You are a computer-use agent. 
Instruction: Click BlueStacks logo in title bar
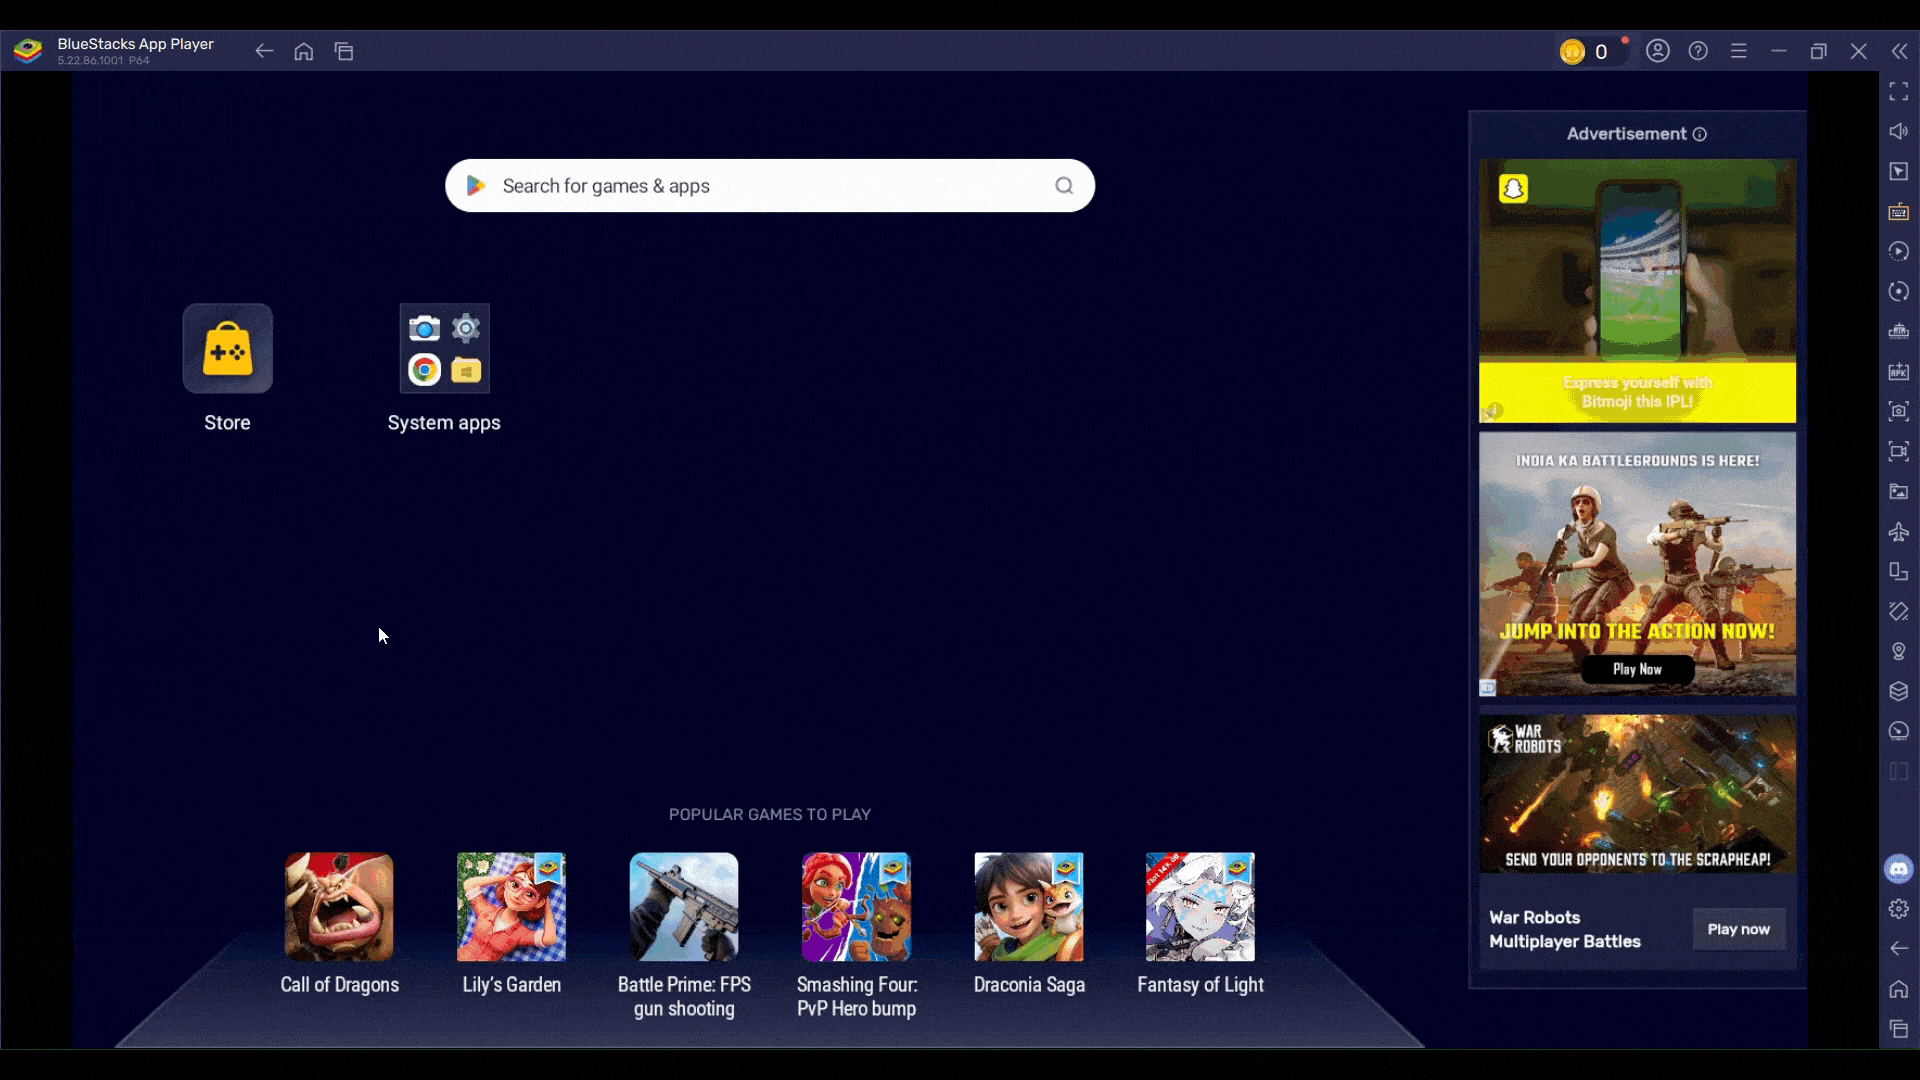(x=28, y=51)
